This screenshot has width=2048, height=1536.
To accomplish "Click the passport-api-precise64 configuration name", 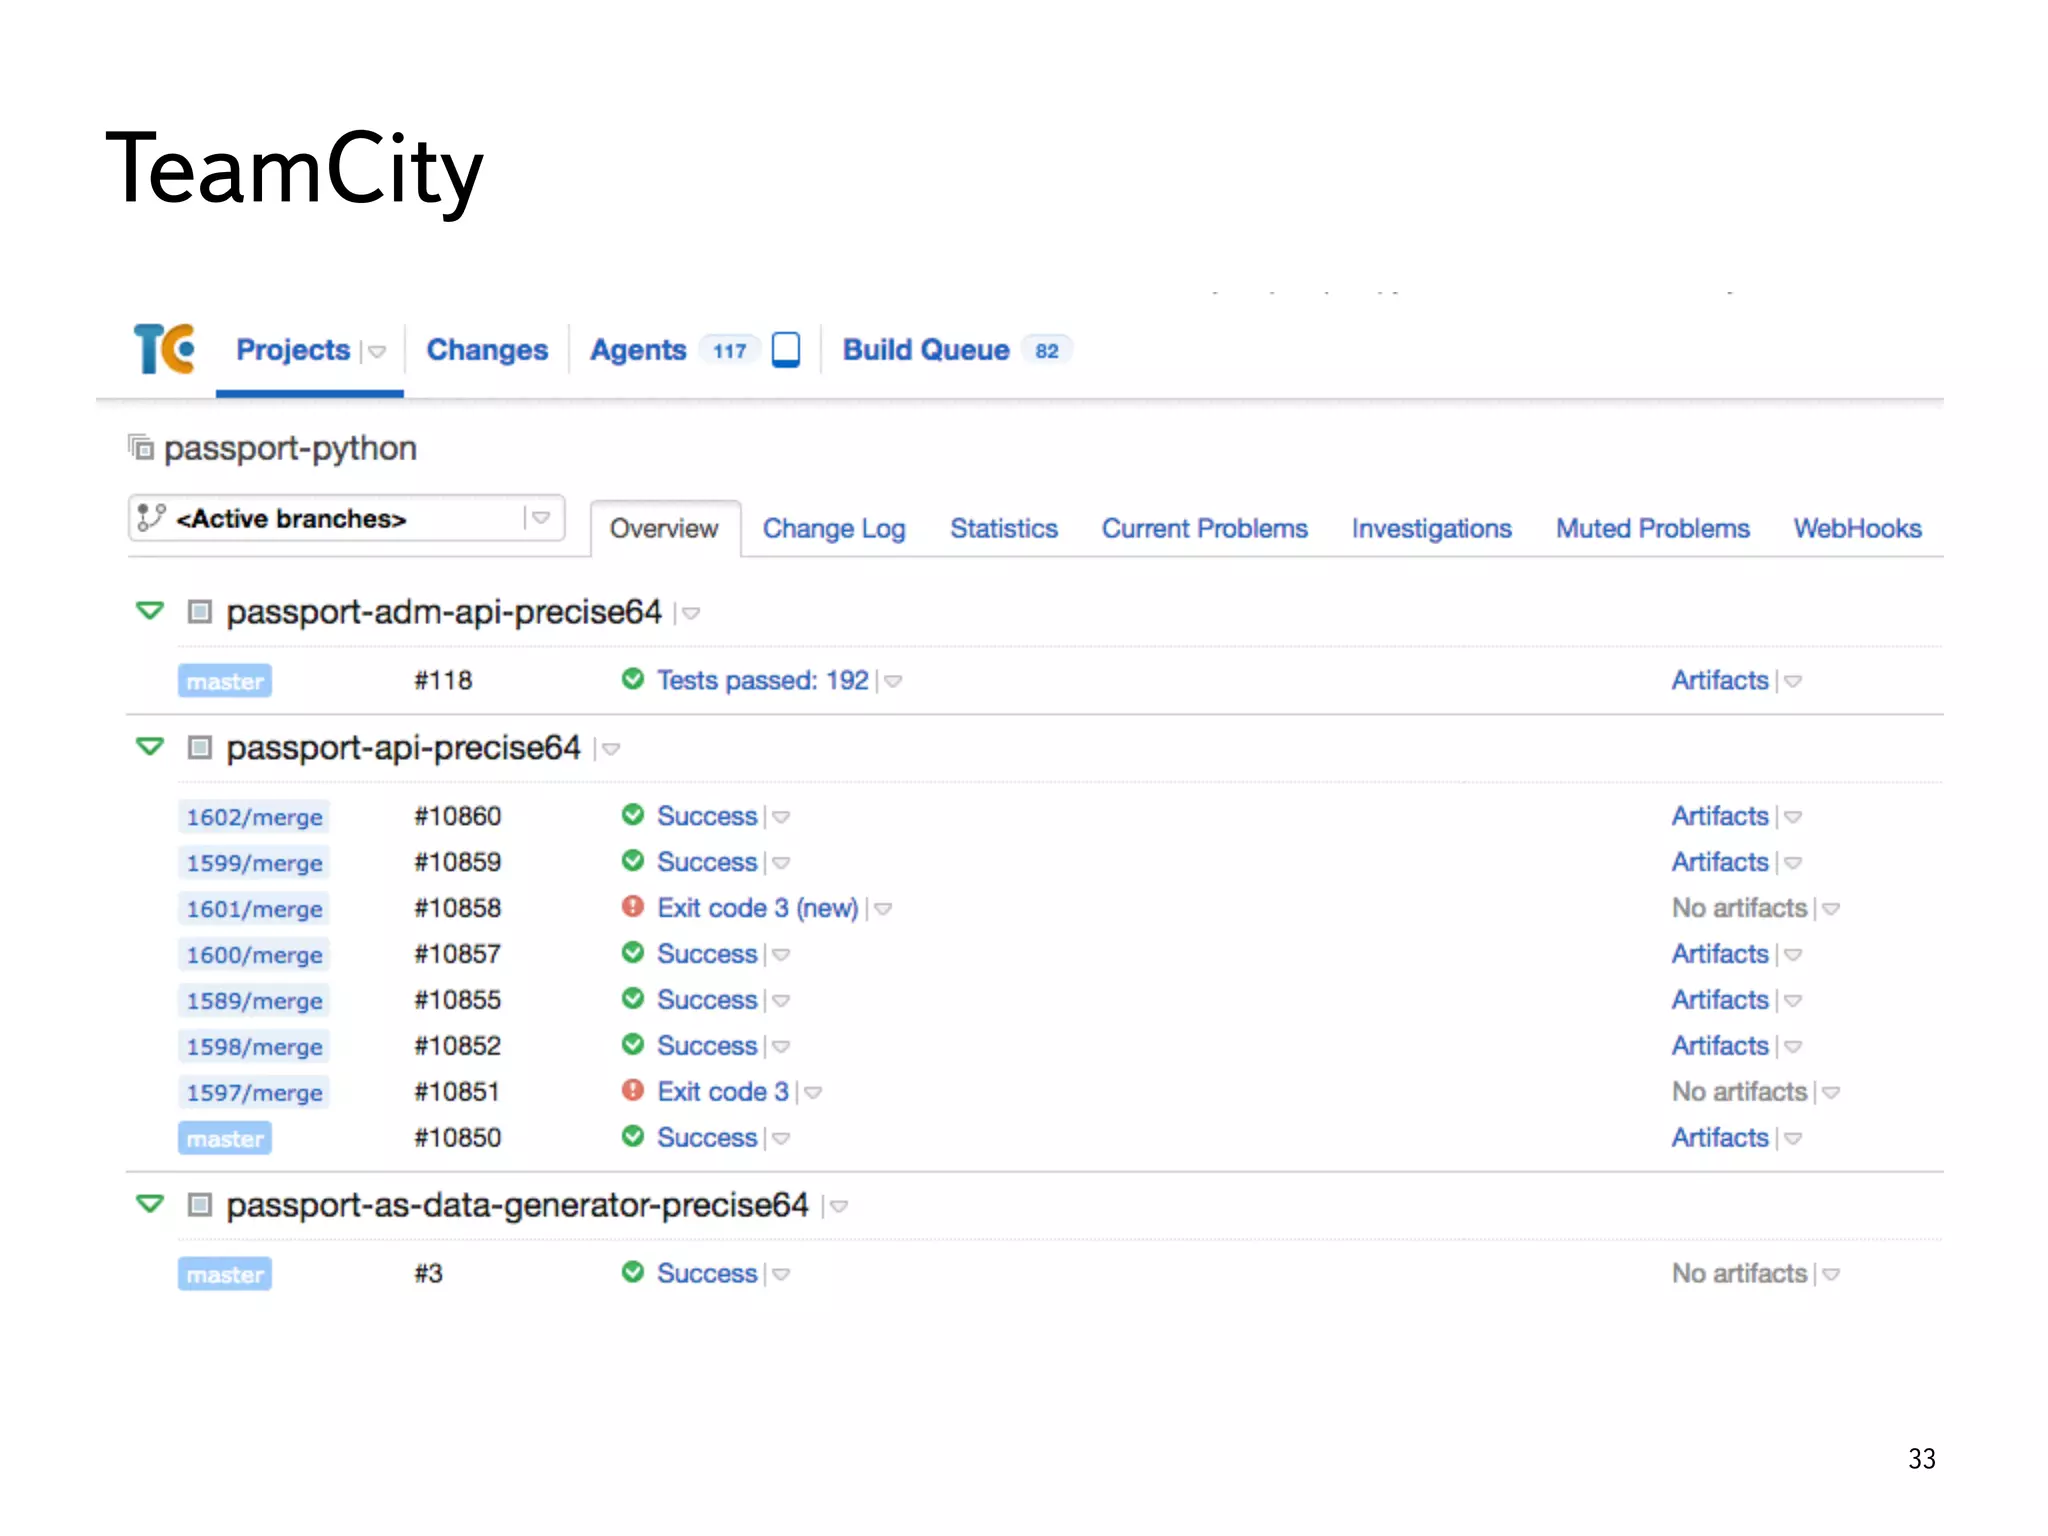I will (403, 748).
